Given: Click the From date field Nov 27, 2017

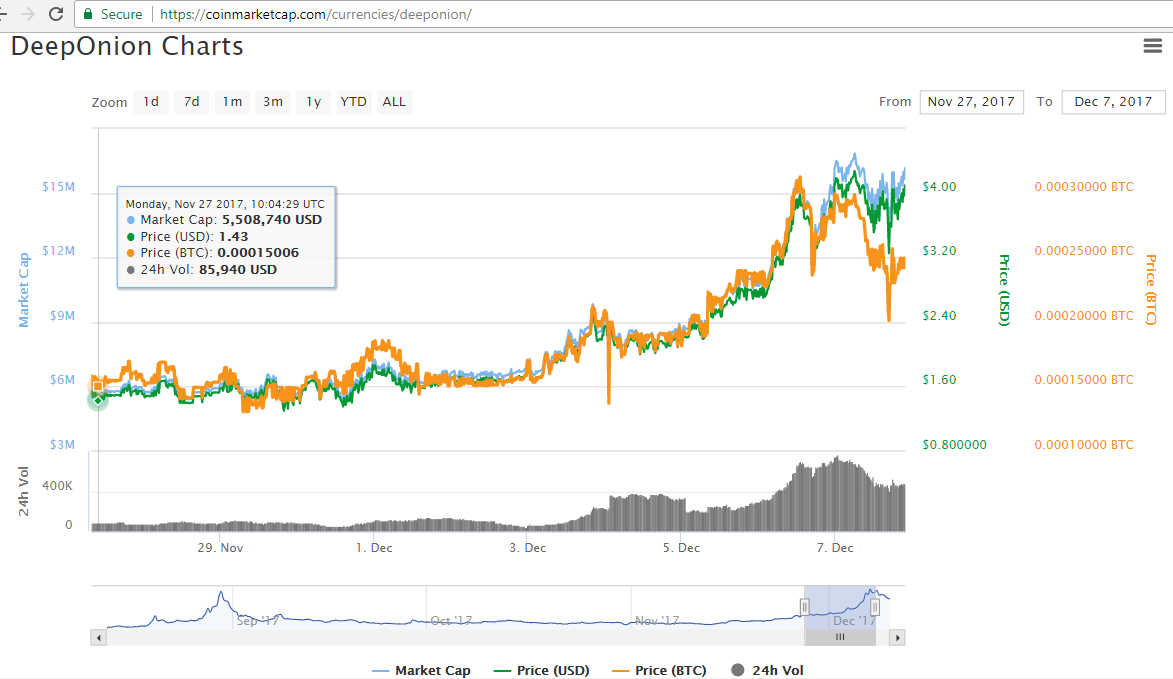Looking at the screenshot, I should [971, 102].
